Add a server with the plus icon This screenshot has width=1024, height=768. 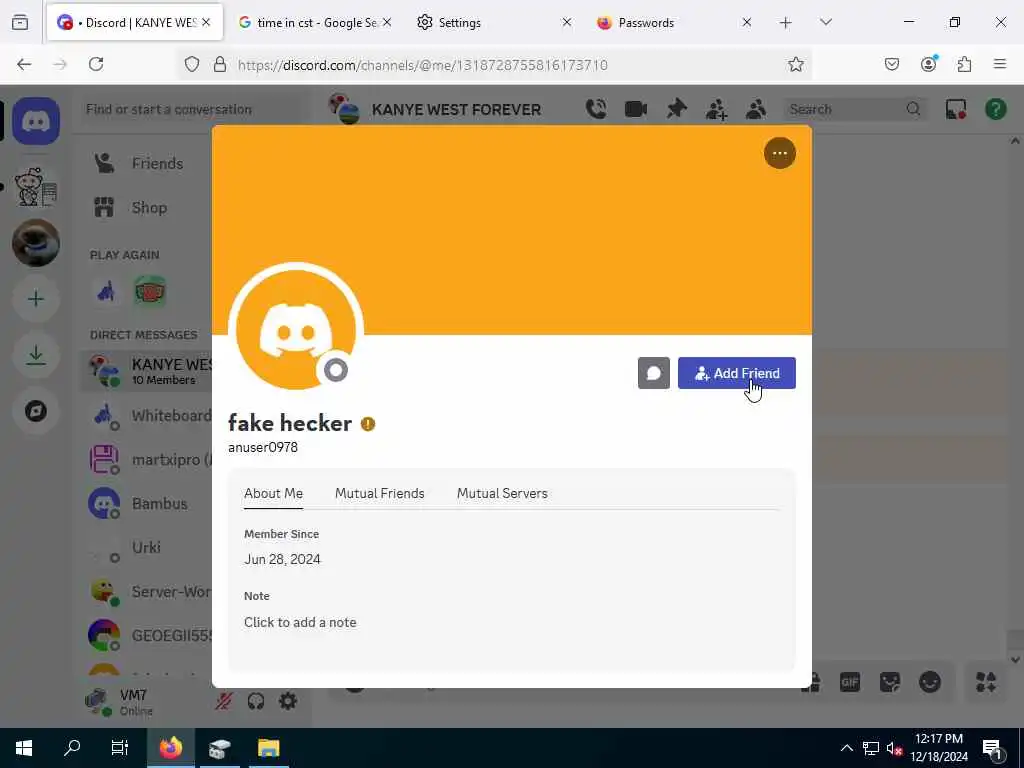[x=36, y=299]
